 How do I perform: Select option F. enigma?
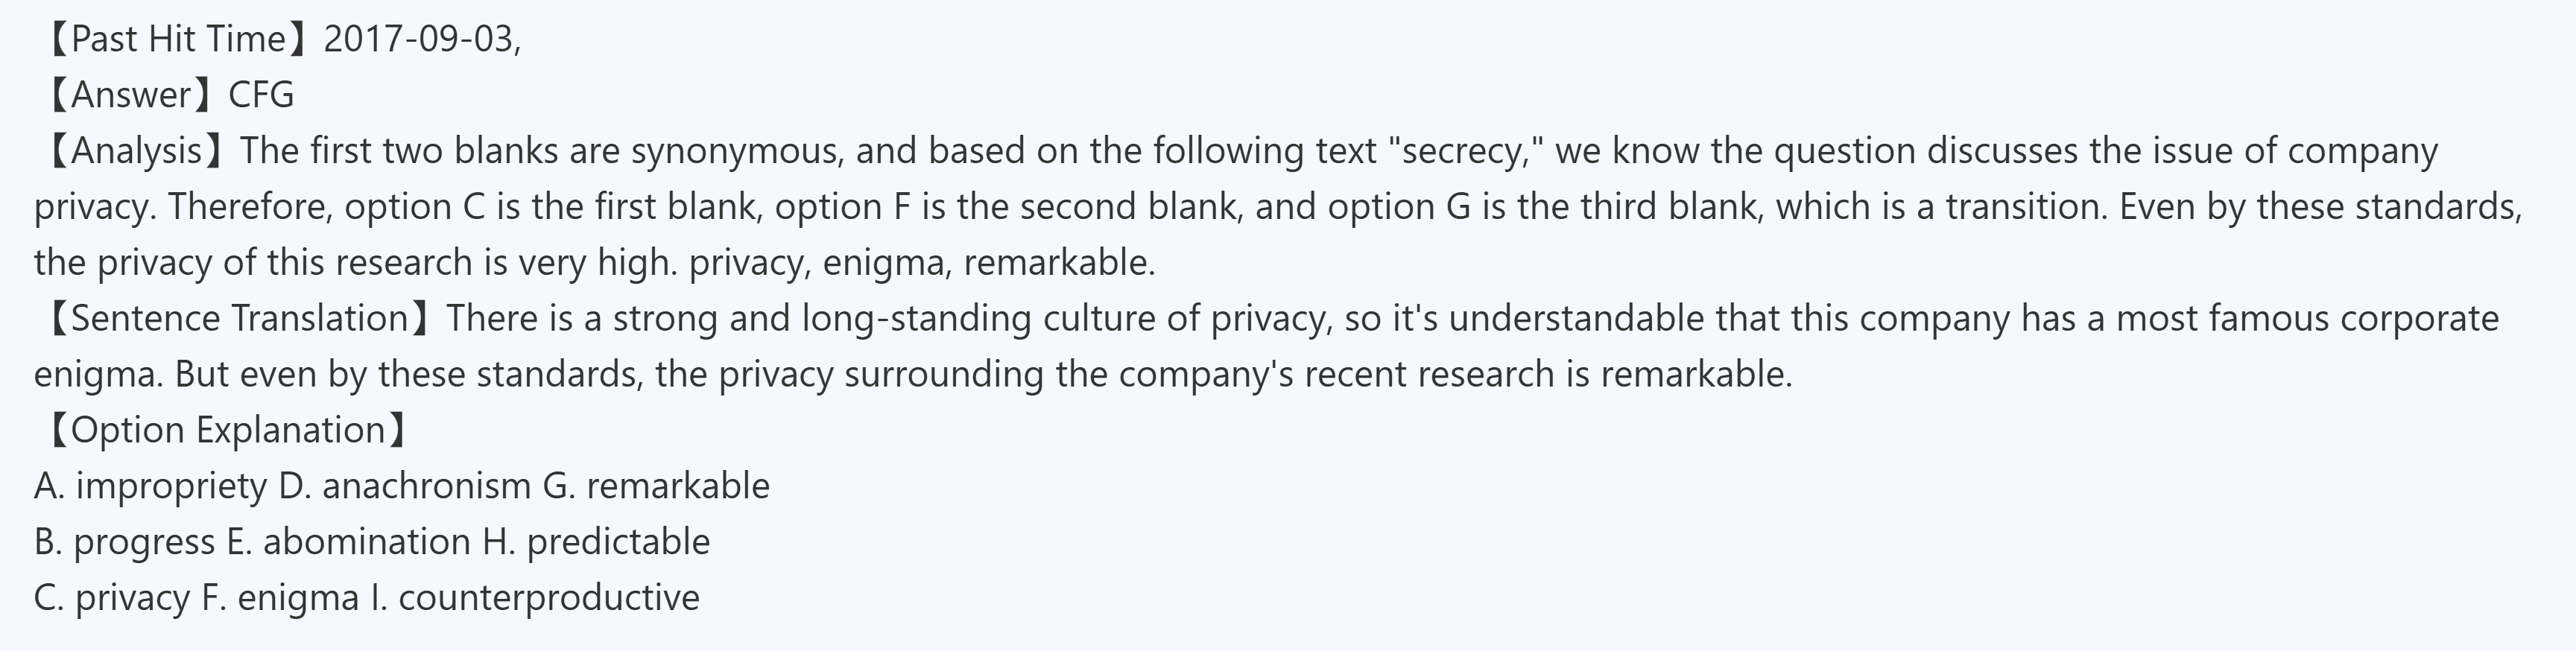(280, 598)
